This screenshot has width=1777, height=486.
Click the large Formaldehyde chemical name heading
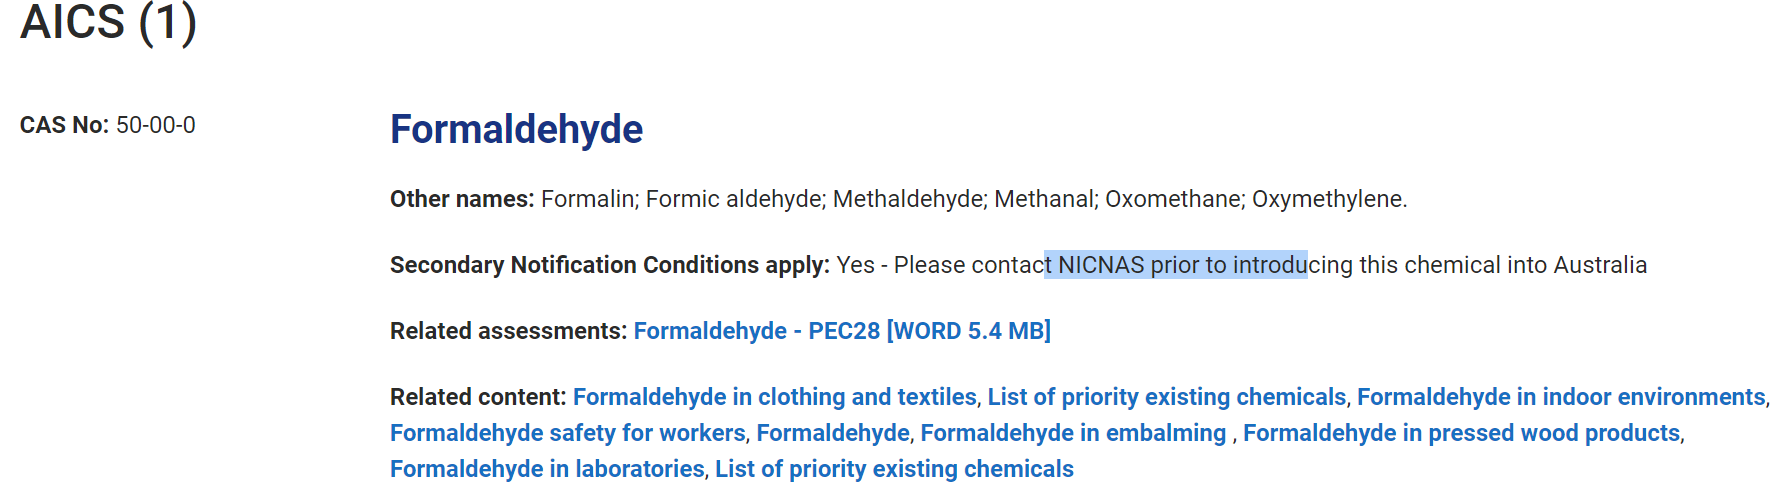click(516, 130)
